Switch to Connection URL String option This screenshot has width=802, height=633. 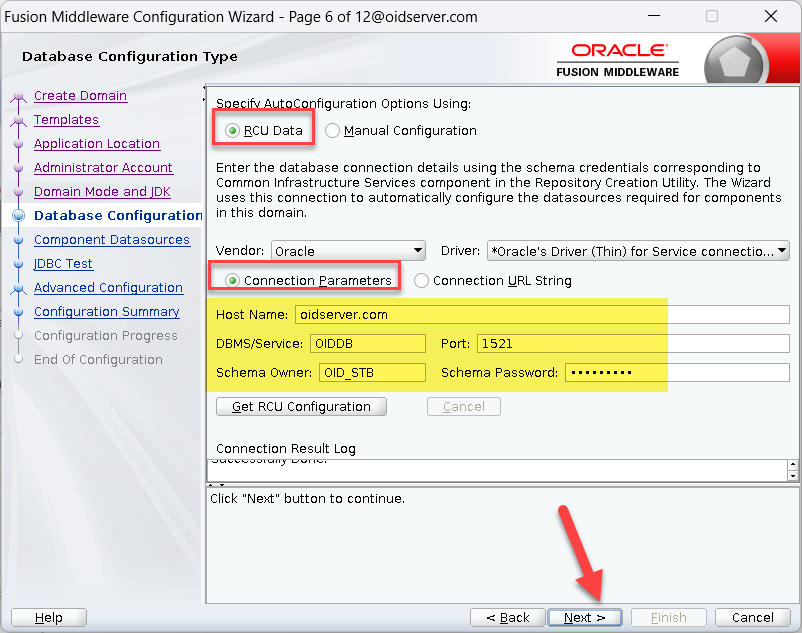[x=422, y=281]
